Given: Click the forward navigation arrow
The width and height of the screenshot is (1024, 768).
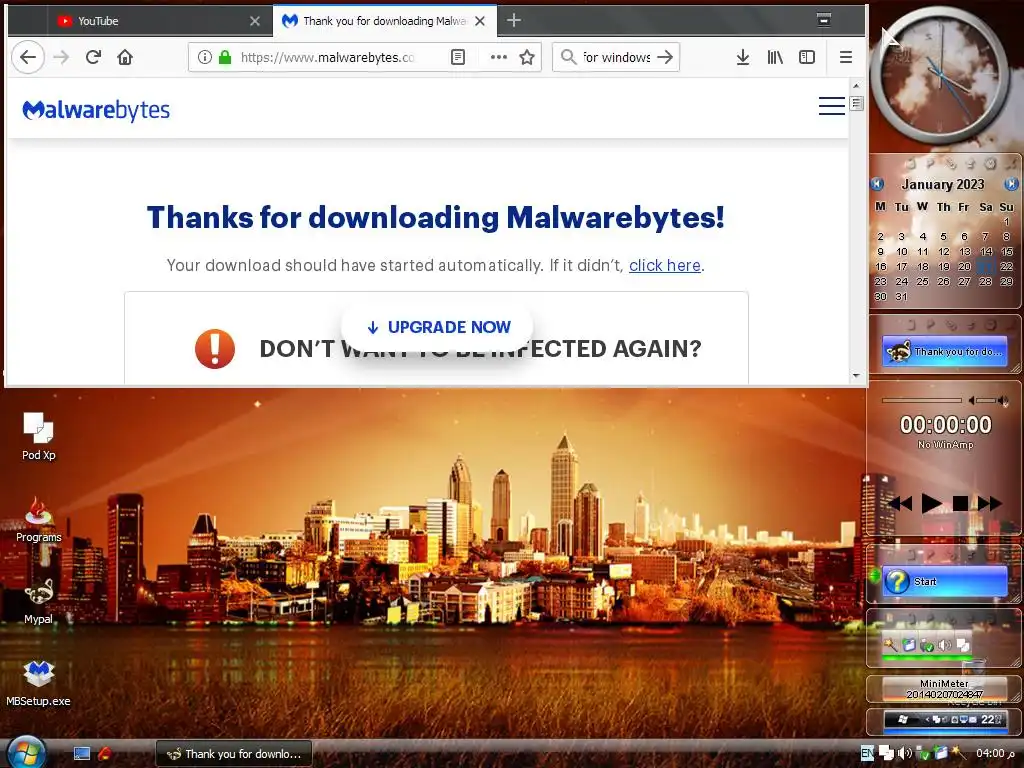Looking at the screenshot, I should [61, 57].
